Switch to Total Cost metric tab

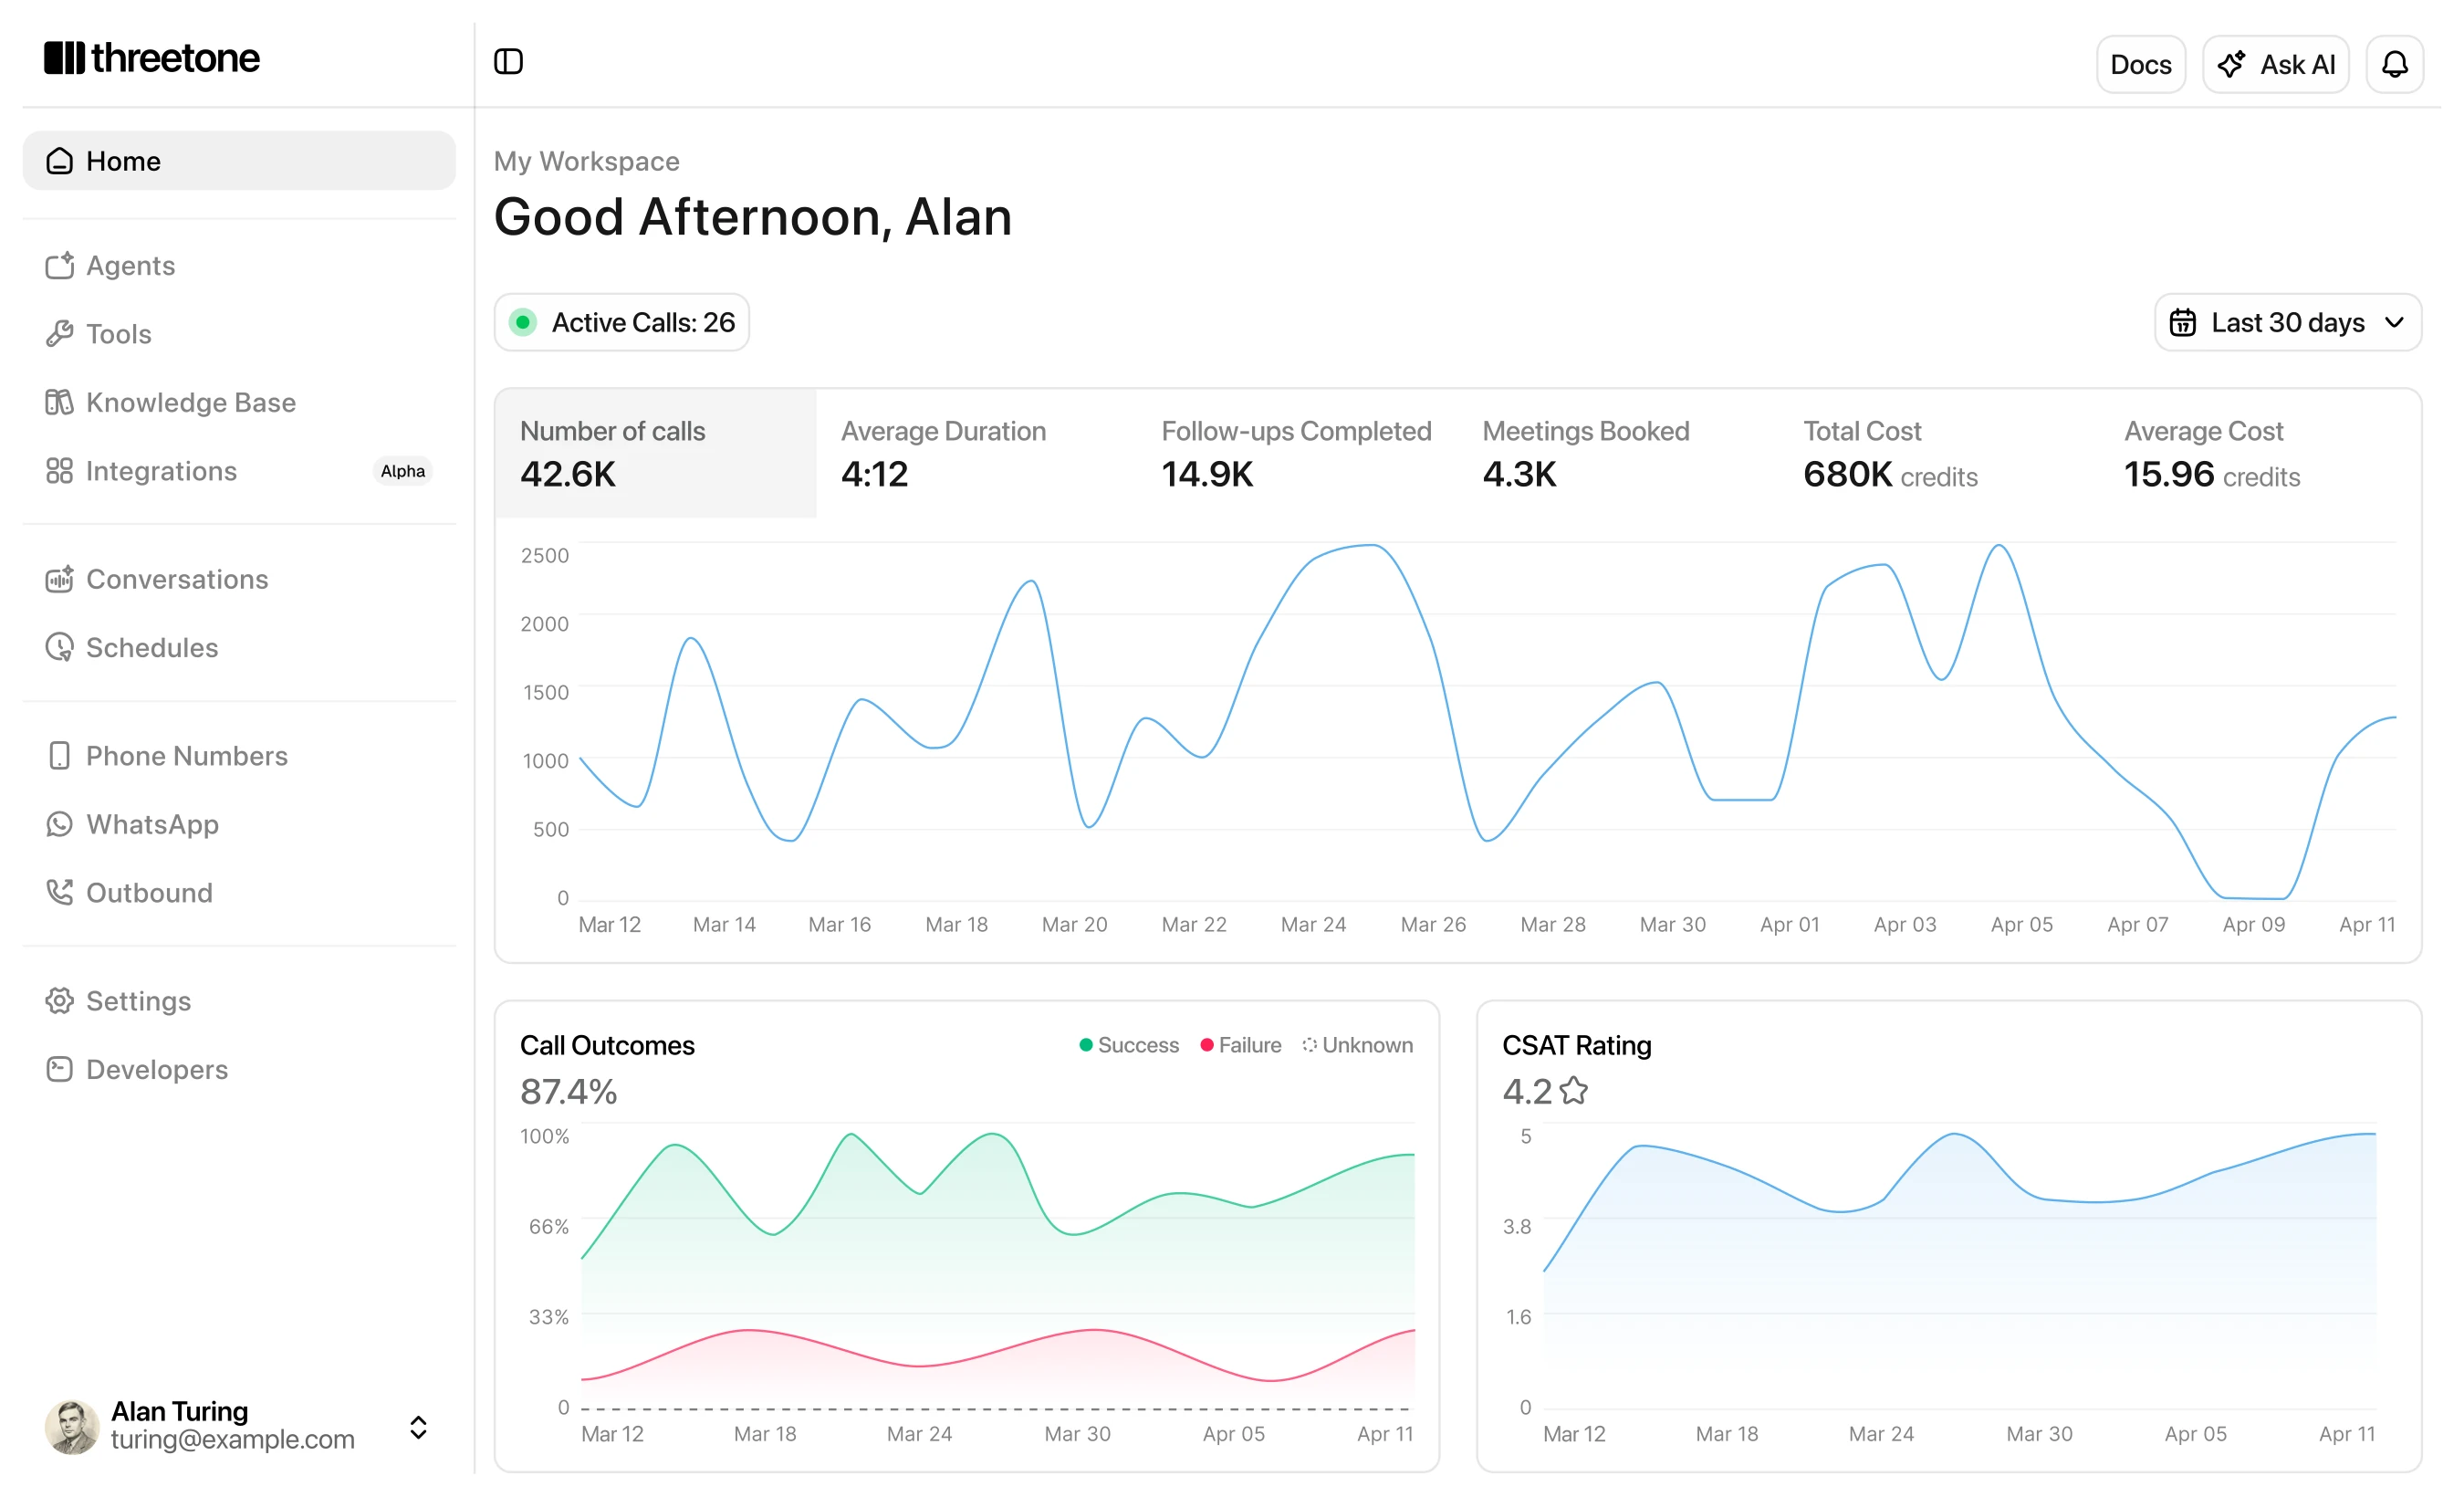[x=1940, y=454]
